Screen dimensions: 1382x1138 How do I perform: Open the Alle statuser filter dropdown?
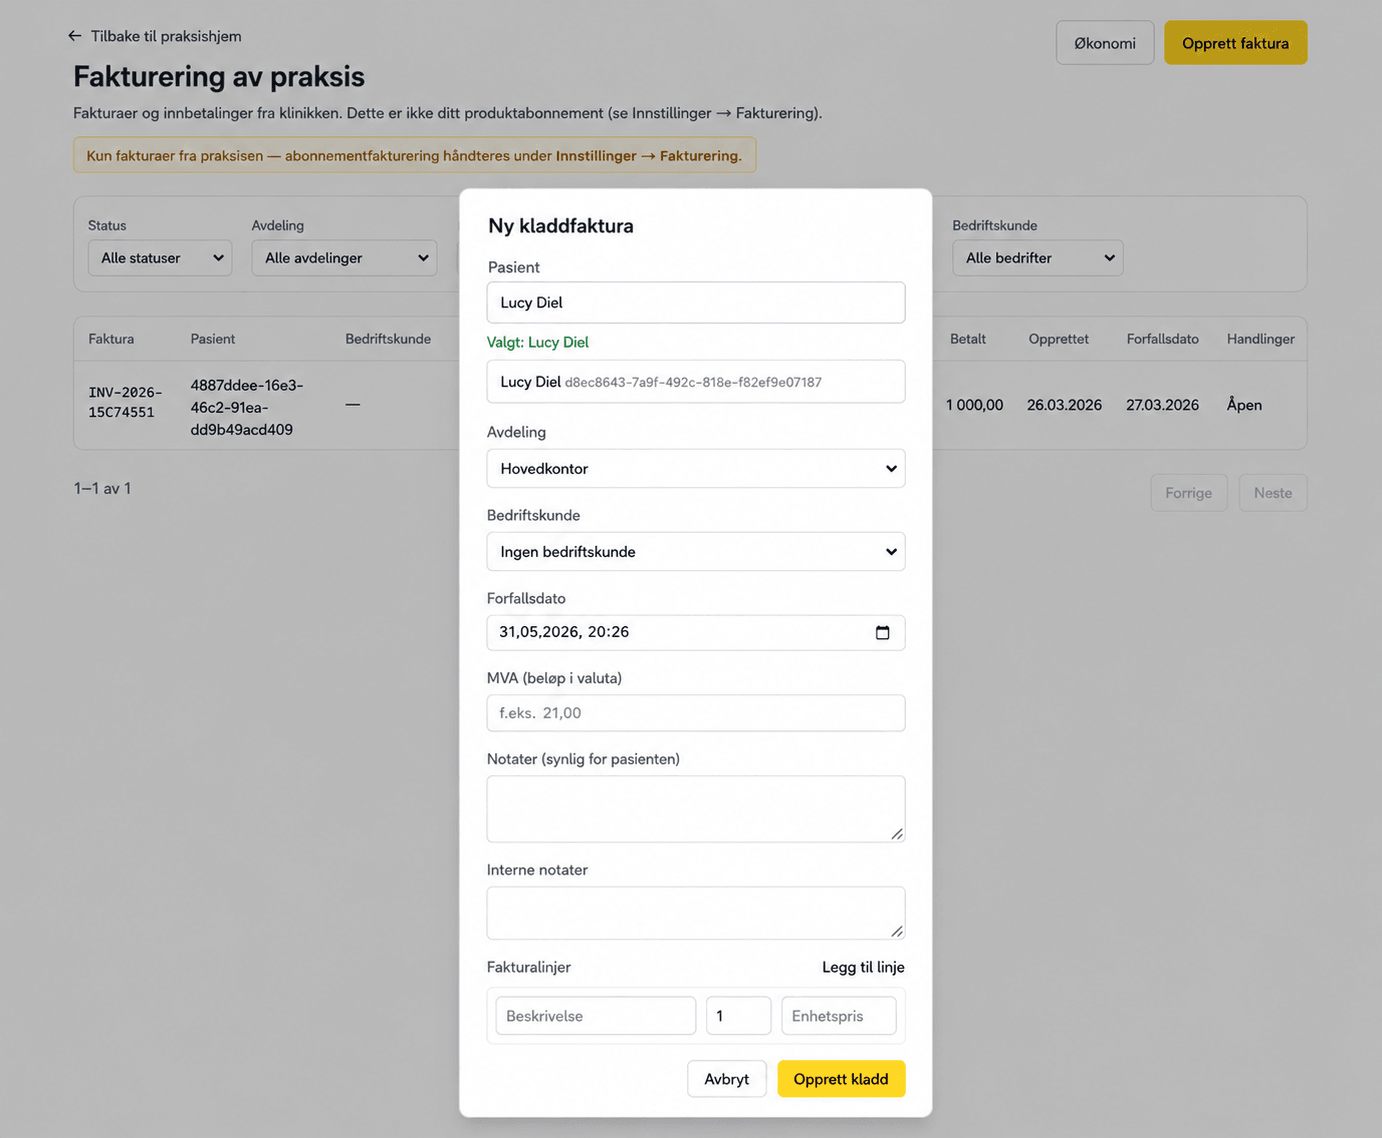coord(160,258)
